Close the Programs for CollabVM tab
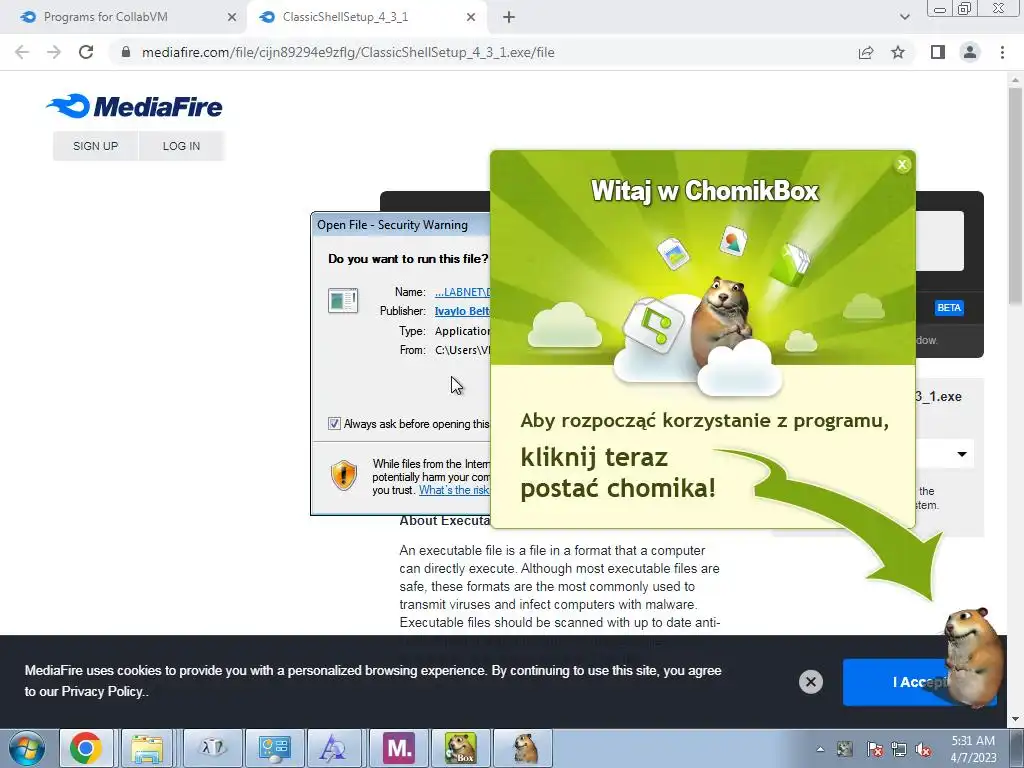This screenshot has width=1024, height=768. click(x=231, y=18)
